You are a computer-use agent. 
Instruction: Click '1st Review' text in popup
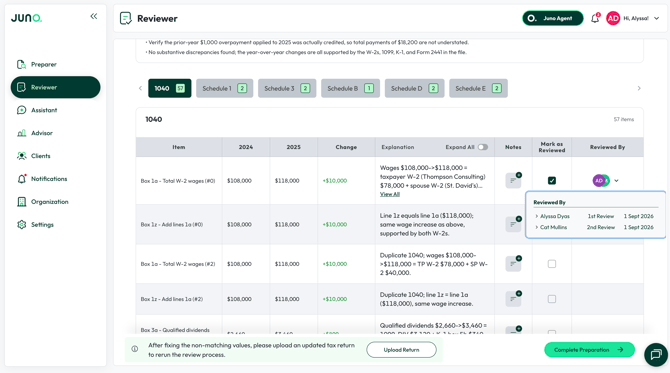coord(601,216)
